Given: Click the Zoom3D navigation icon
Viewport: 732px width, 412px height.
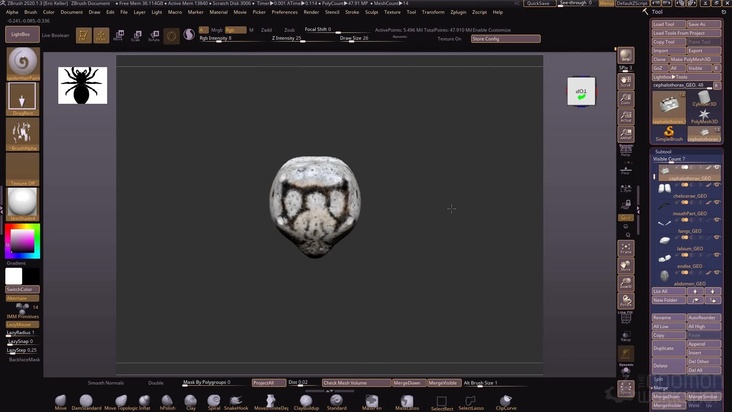Looking at the screenshot, I should tap(626, 283).
